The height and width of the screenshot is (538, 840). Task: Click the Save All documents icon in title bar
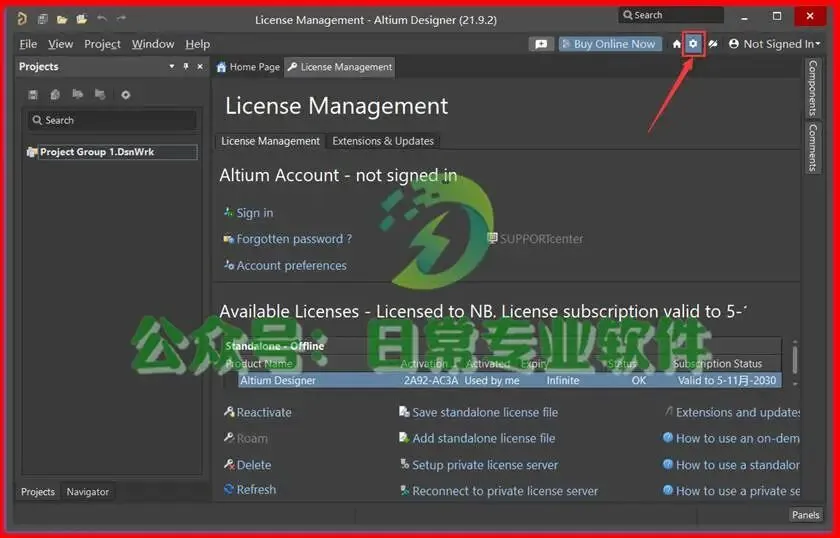tap(42, 19)
